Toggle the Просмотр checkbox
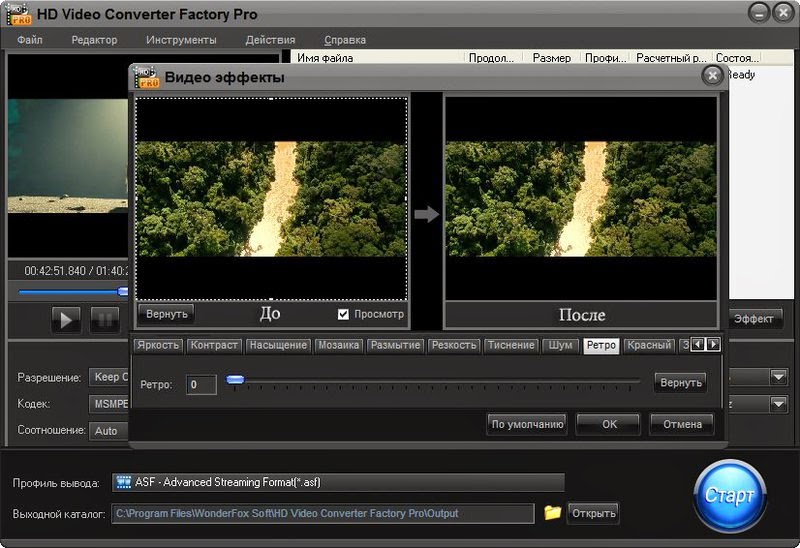800x548 pixels. coord(343,314)
